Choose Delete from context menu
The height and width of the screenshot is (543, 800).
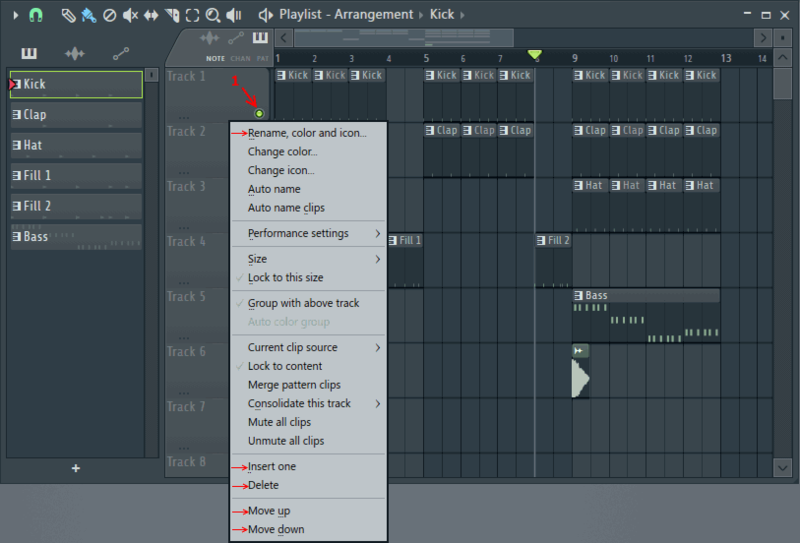click(x=308, y=485)
